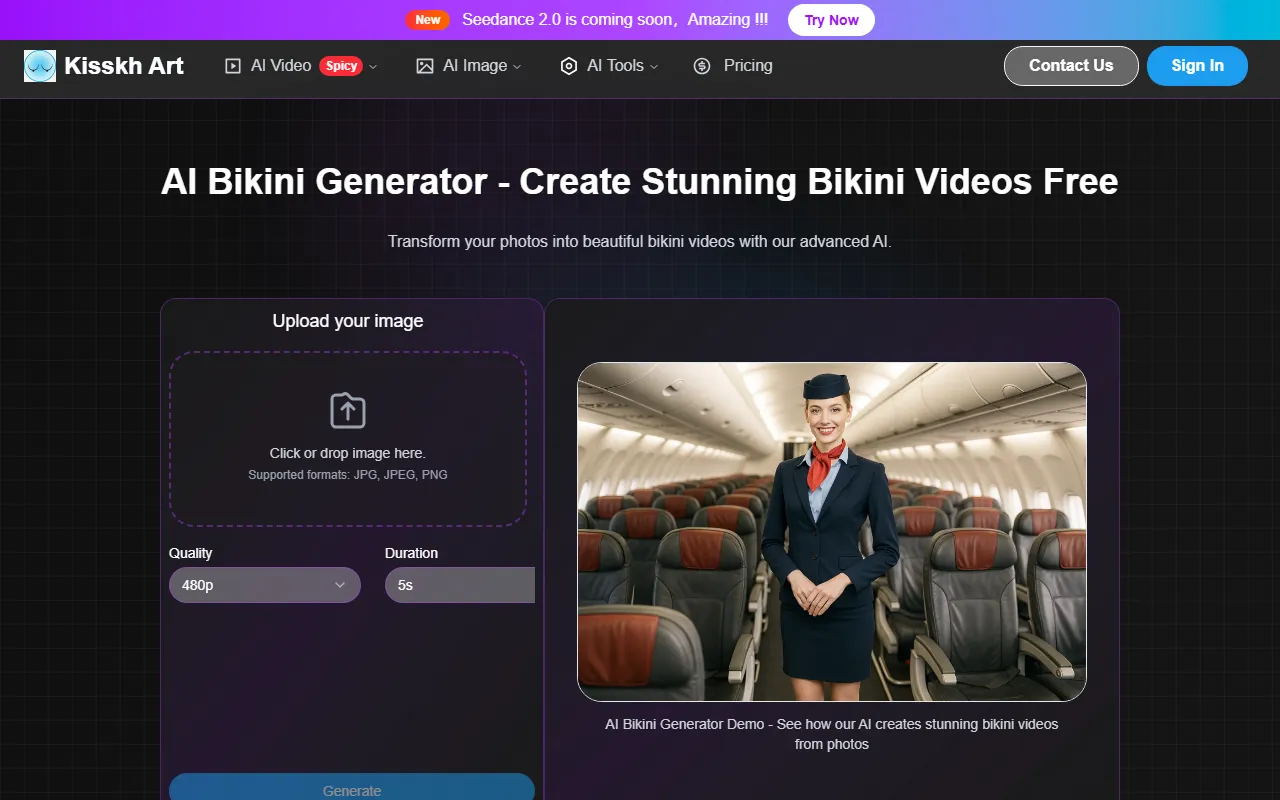The image size is (1280, 800).
Task: Open the Pricing menu item
Action: coord(747,66)
